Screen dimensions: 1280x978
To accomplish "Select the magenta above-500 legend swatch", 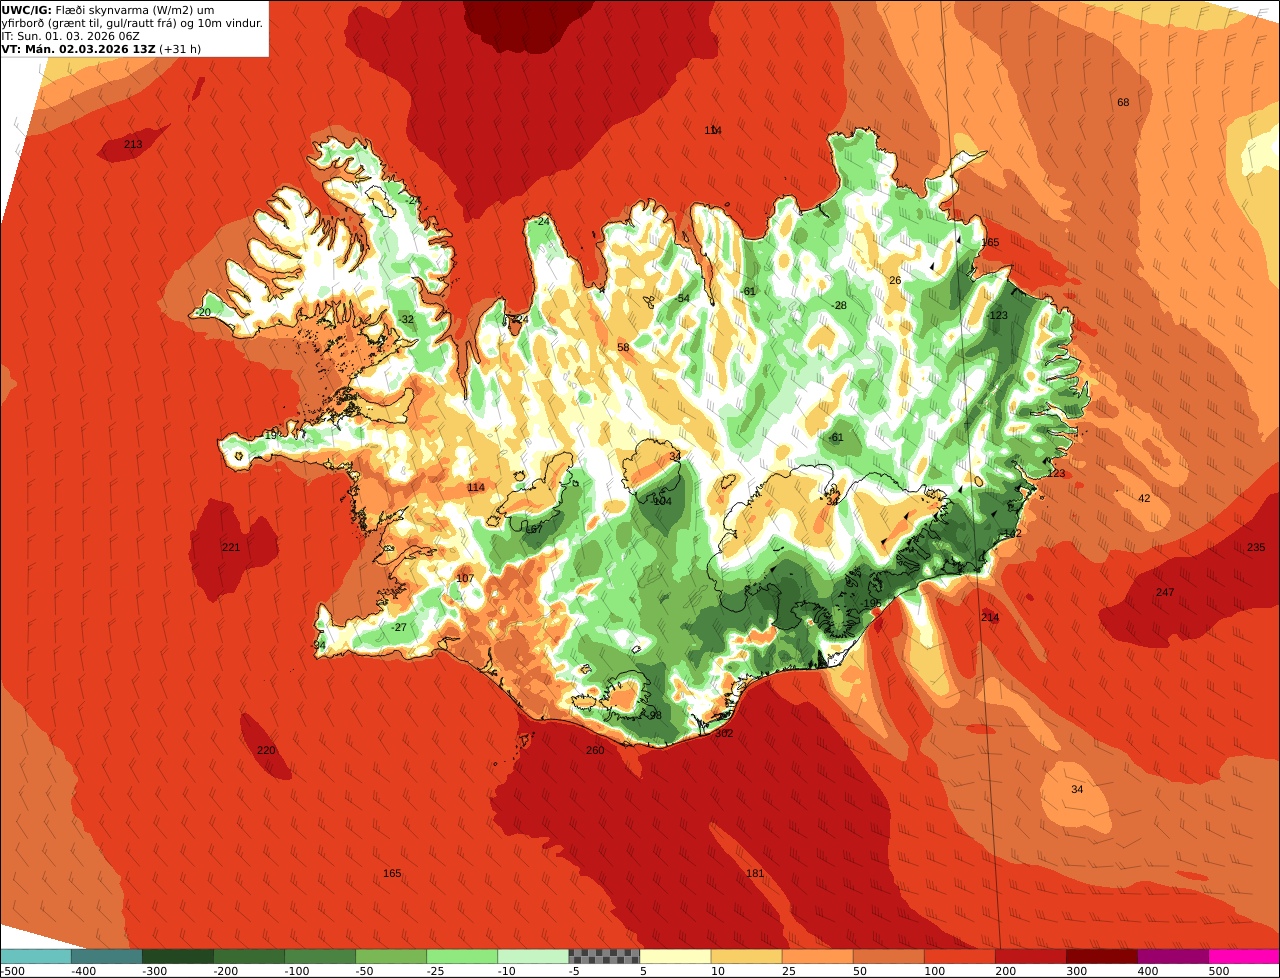I will click(x=1244, y=956).
